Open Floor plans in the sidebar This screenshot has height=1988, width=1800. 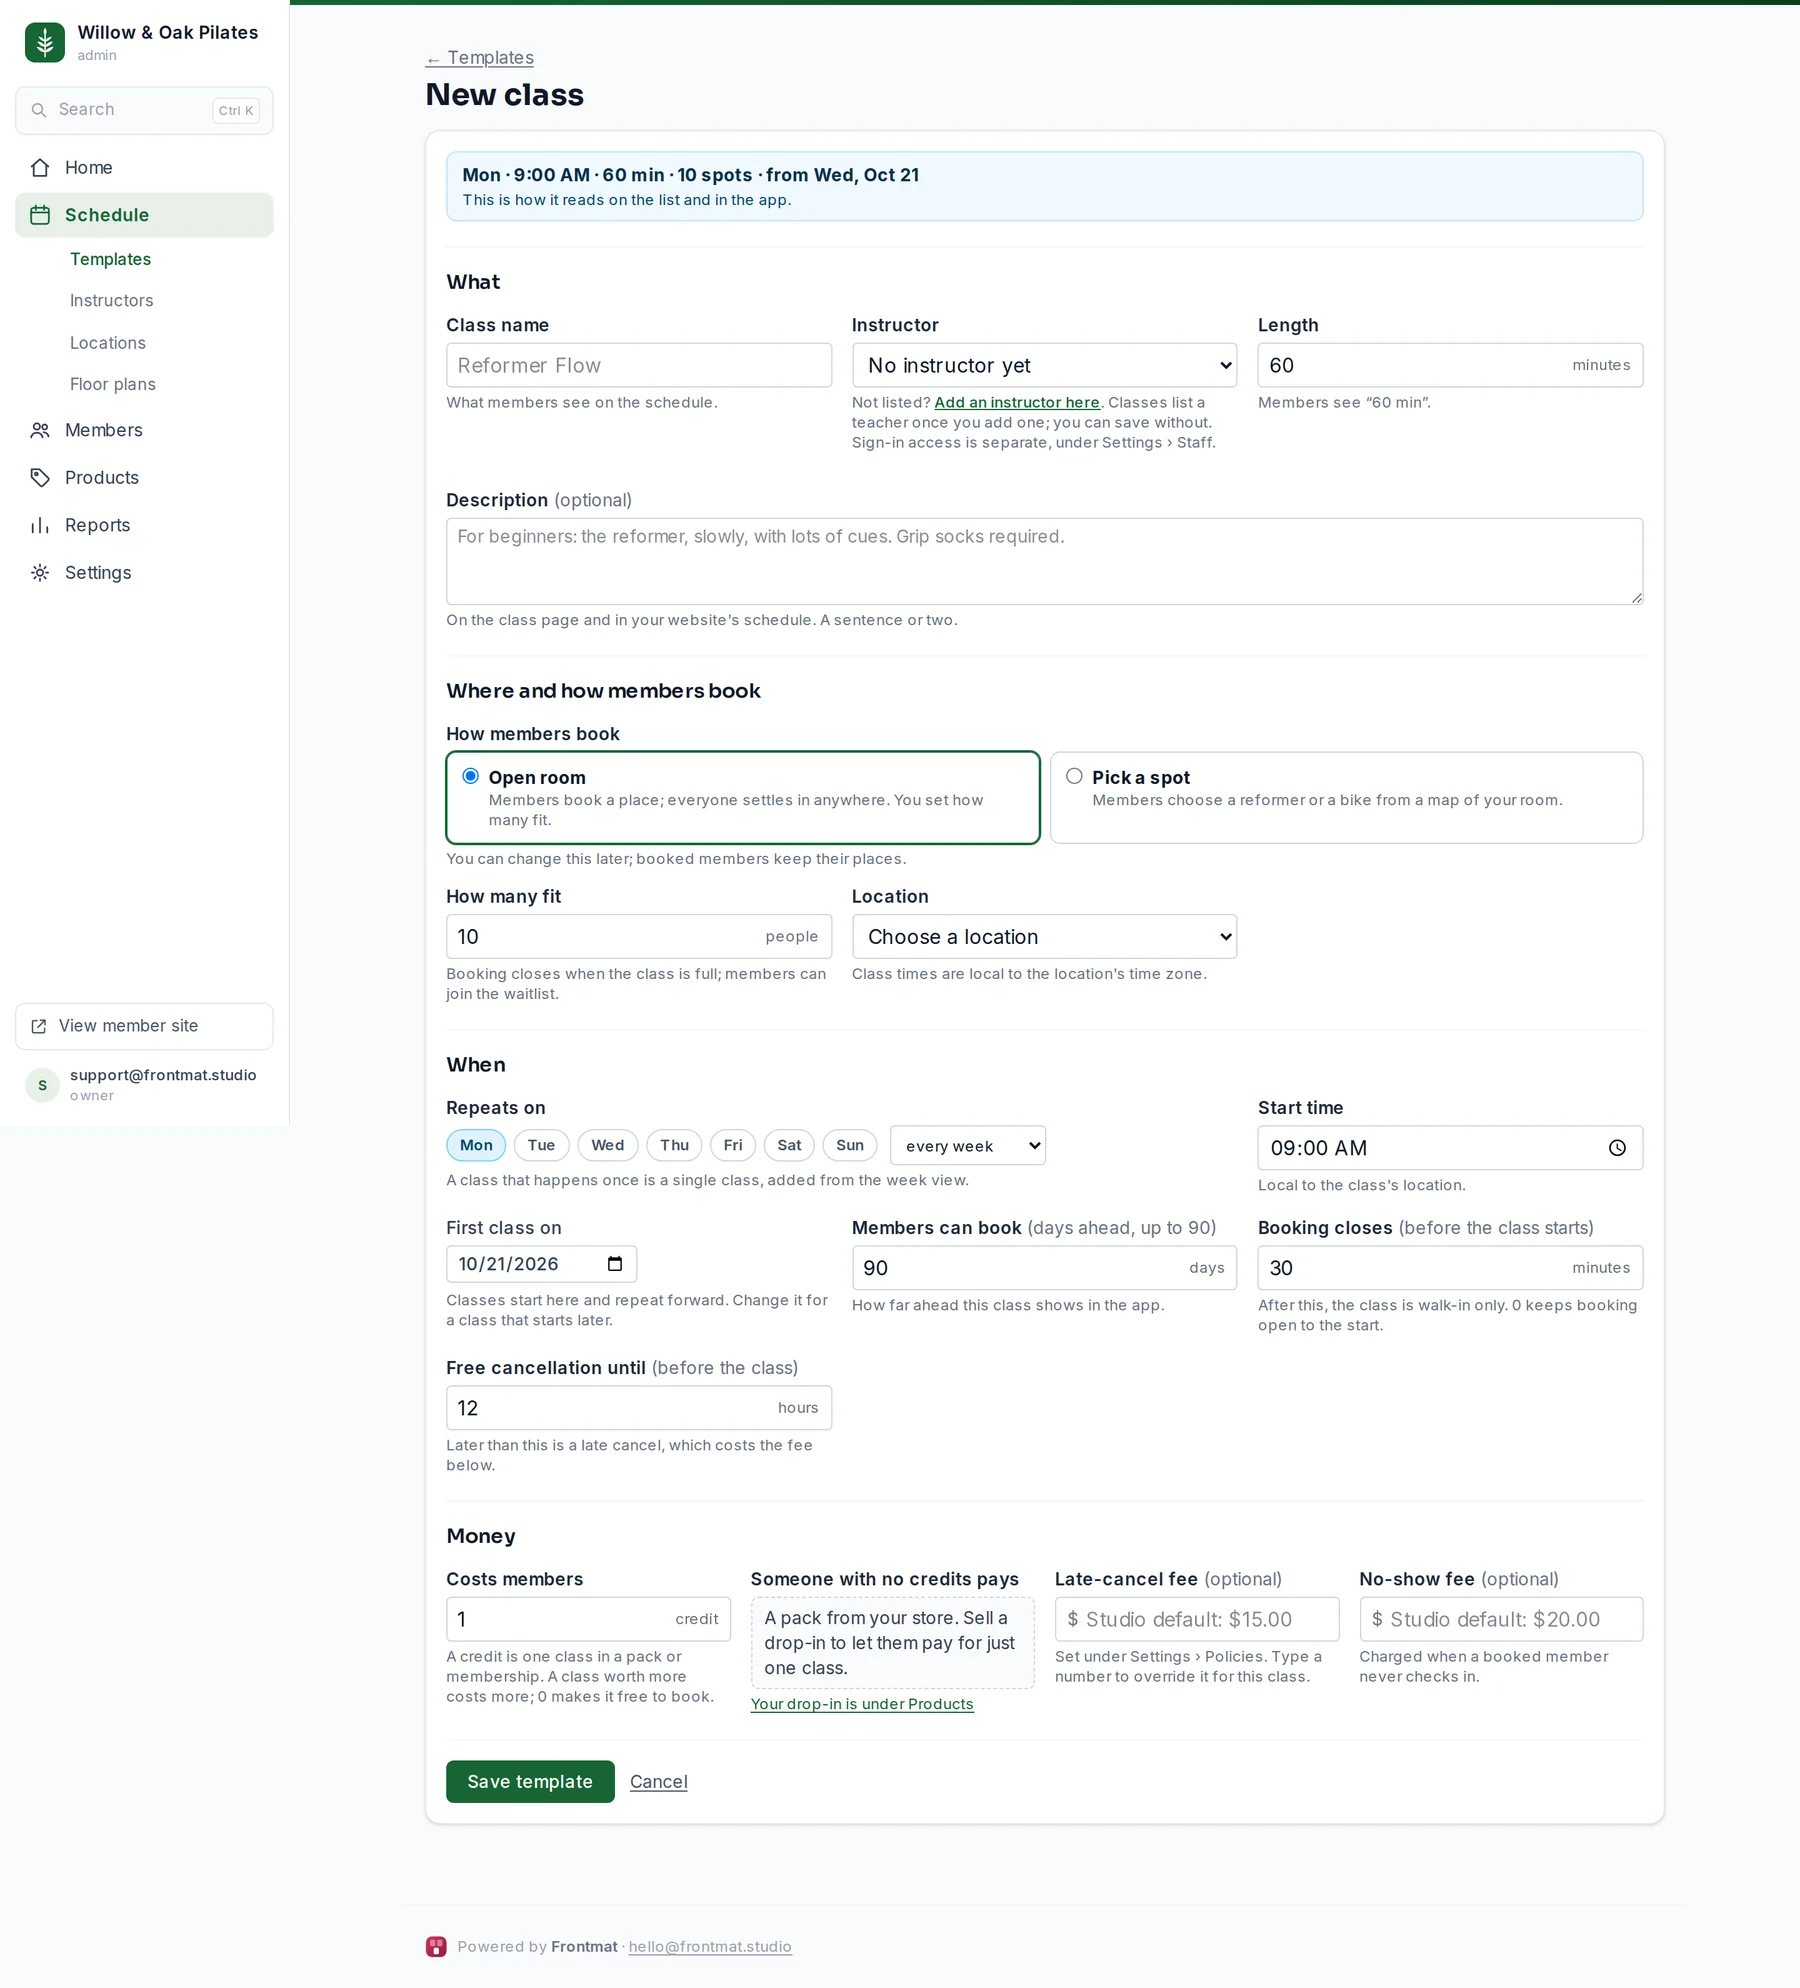(113, 384)
